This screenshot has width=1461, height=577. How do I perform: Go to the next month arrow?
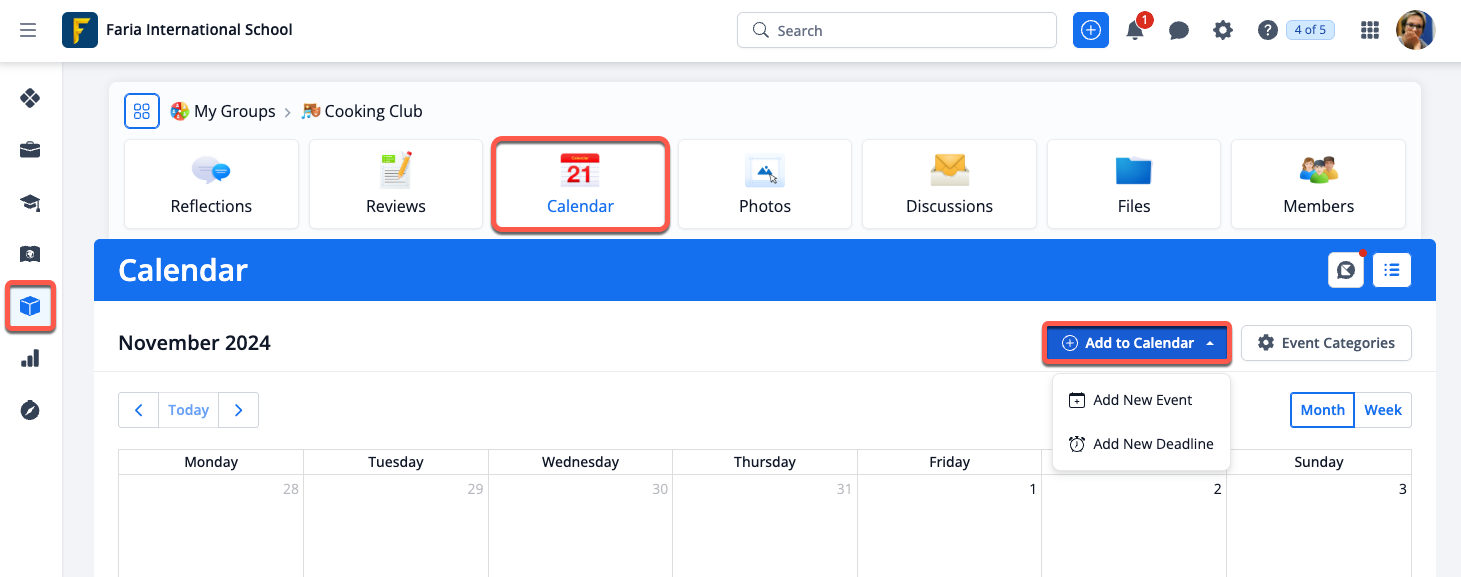click(x=238, y=410)
